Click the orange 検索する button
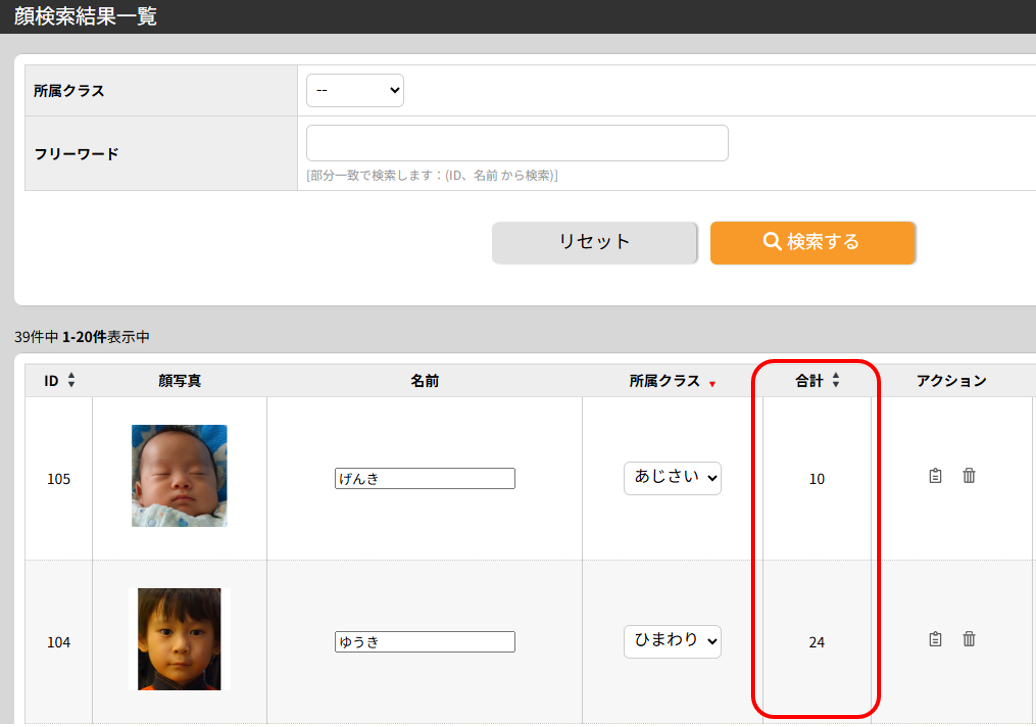Image resolution: width=1036 pixels, height=727 pixels. click(813, 242)
